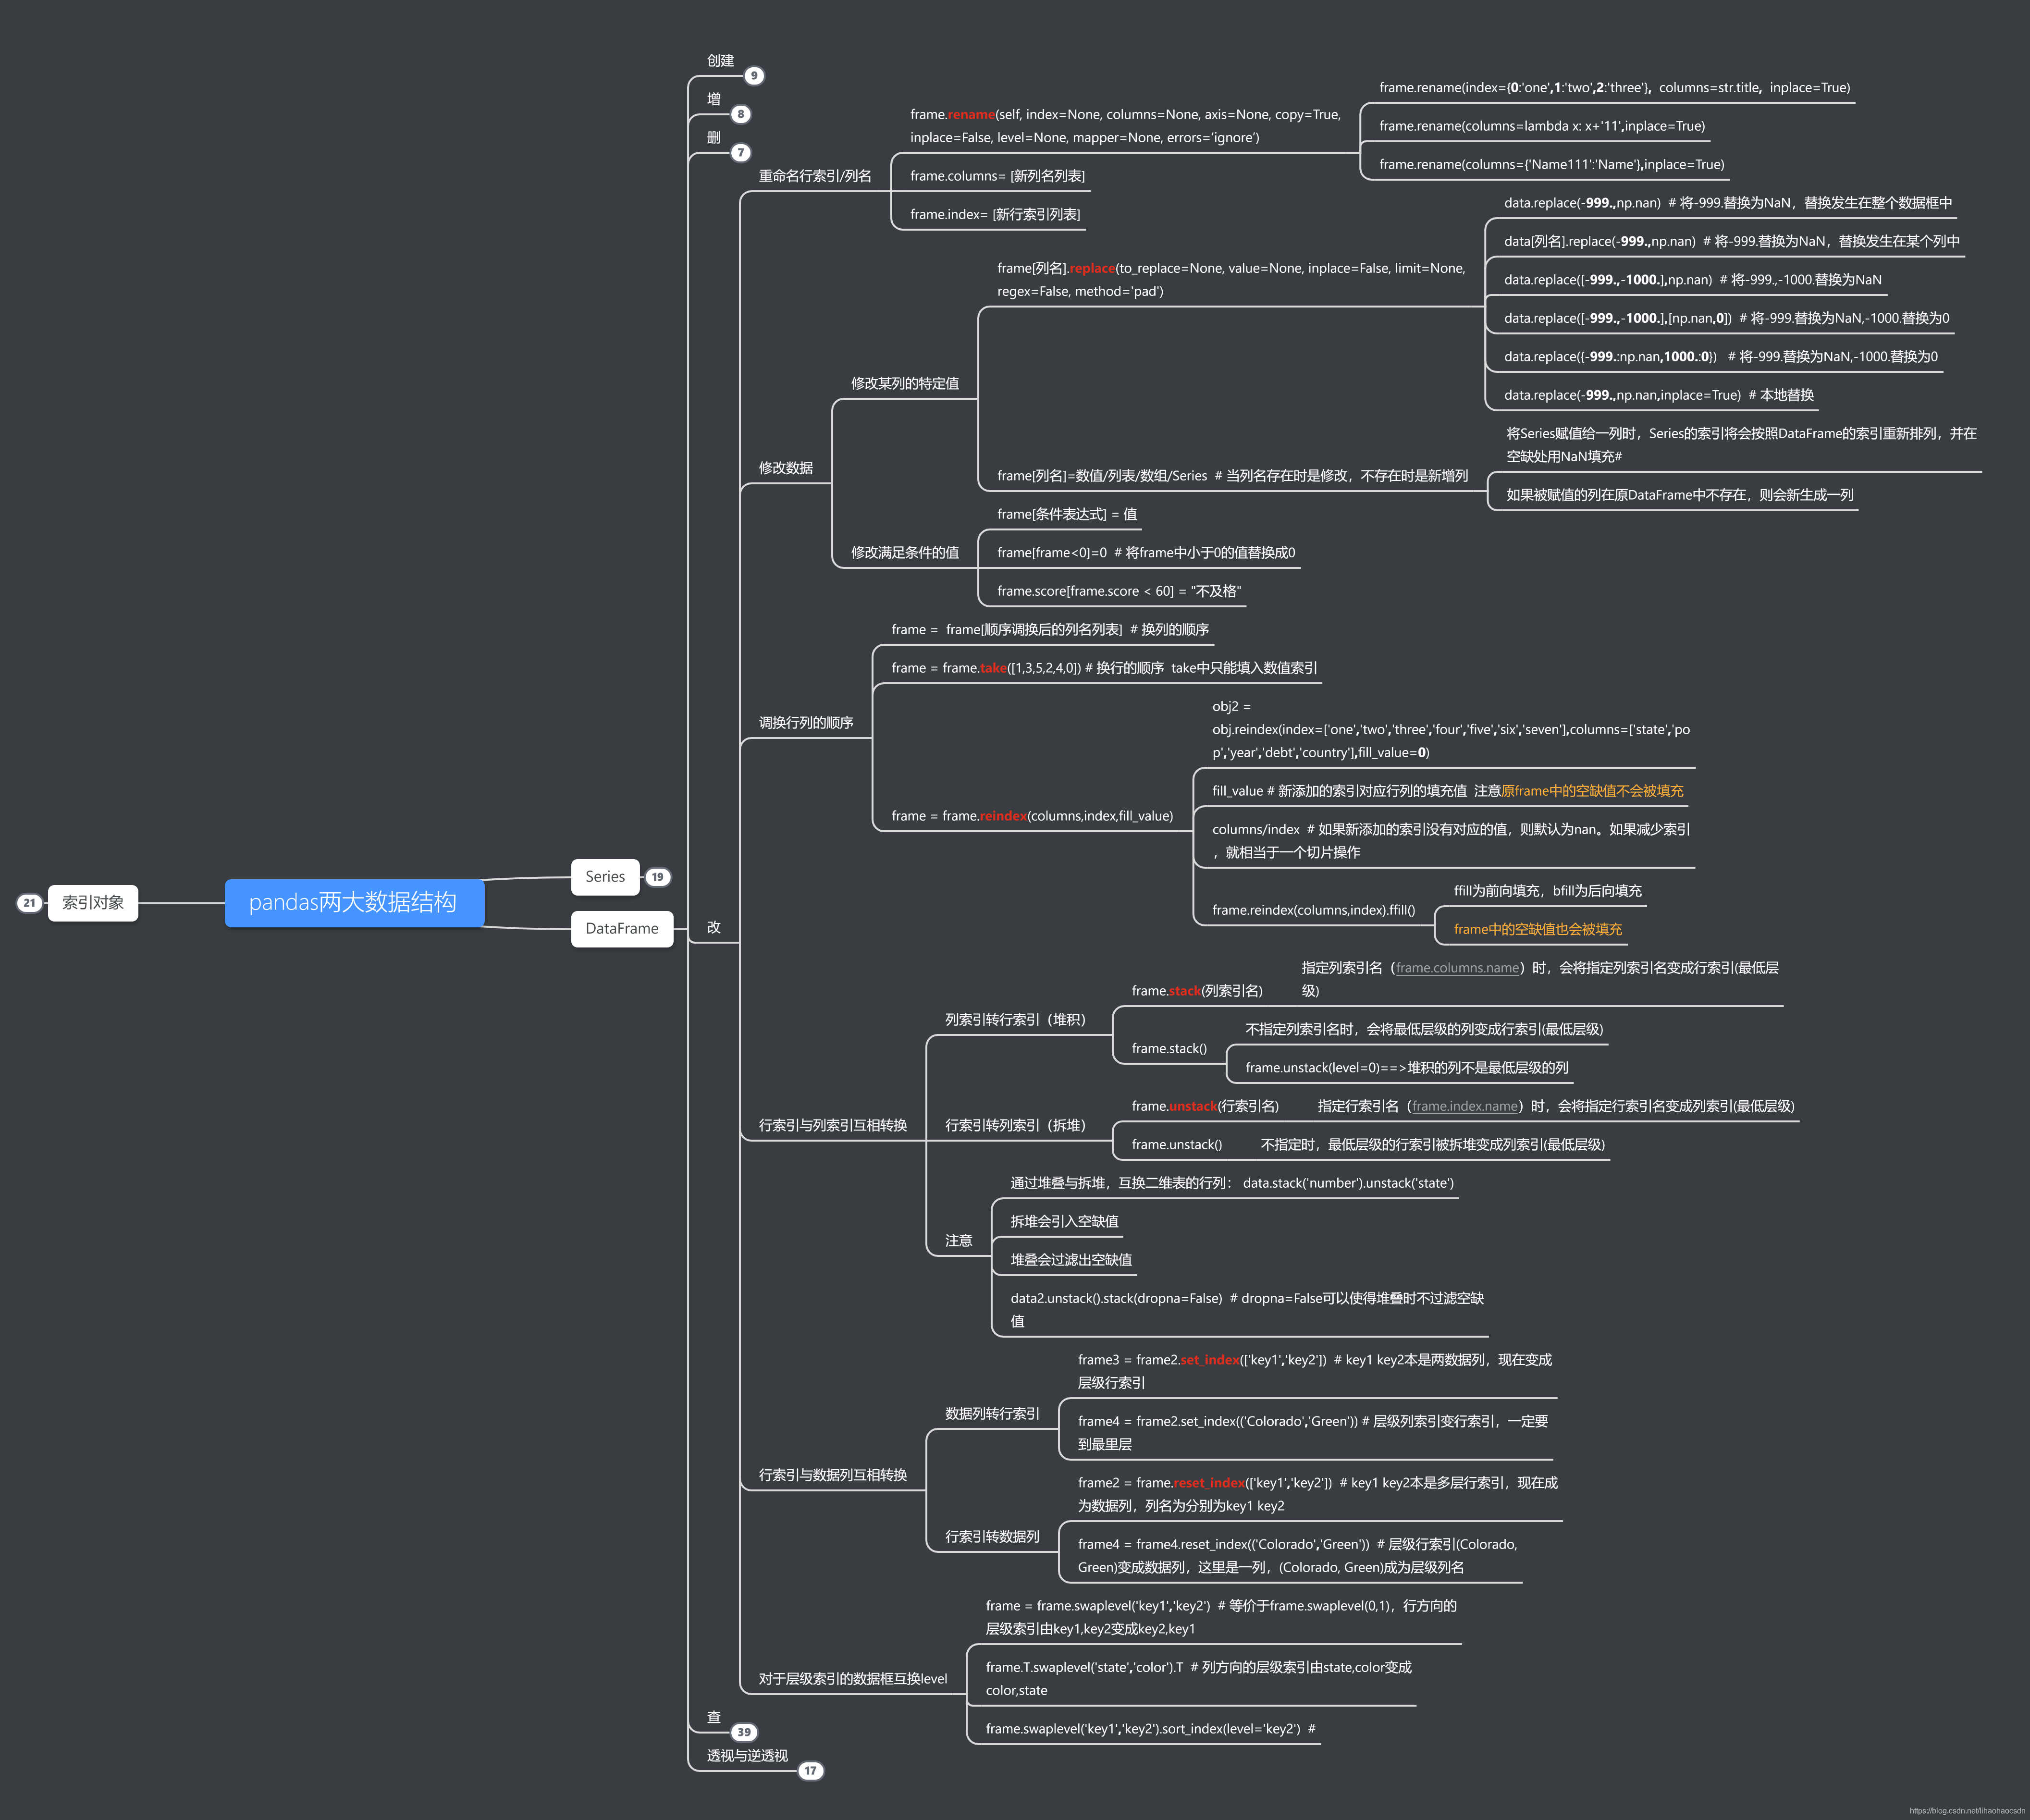Screen dimensions: 2030x1820
Task: Select the 透视与逆透视 branch label
Action: pos(747,1755)
